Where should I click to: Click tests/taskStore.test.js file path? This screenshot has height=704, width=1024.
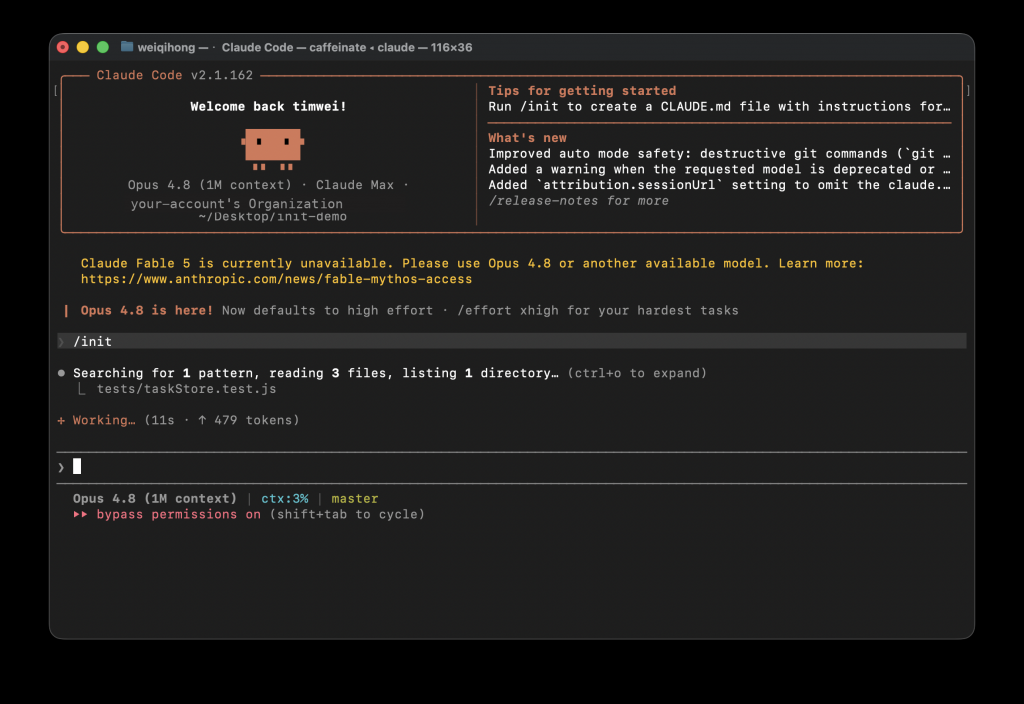[187, 389]
